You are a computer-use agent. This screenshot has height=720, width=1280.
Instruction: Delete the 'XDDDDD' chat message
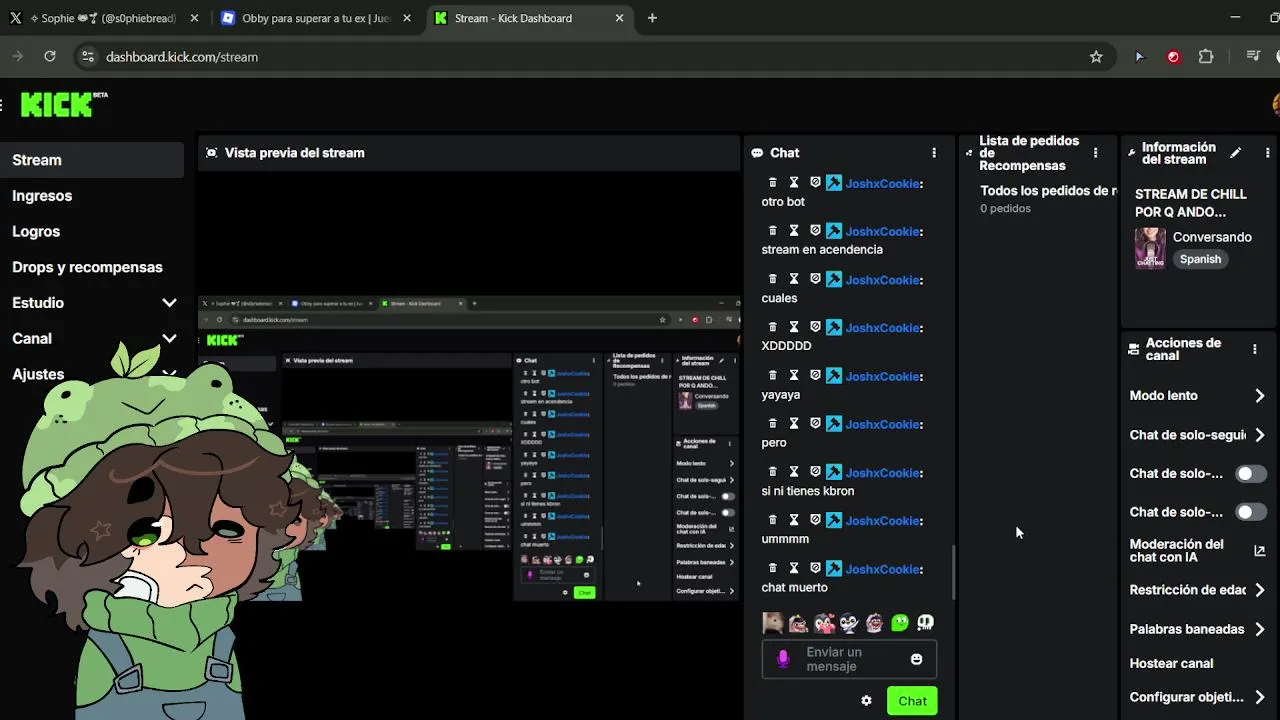point(772,327)
